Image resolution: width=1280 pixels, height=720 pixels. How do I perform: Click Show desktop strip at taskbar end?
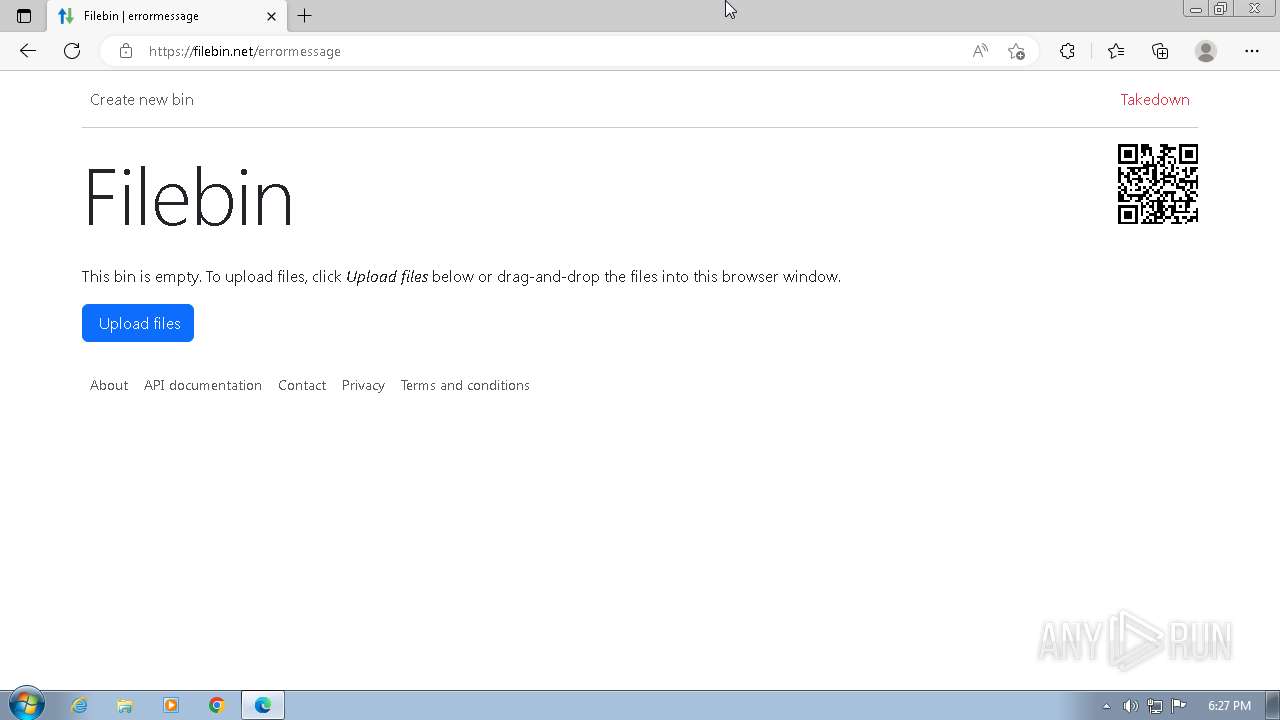point(1273,705)
